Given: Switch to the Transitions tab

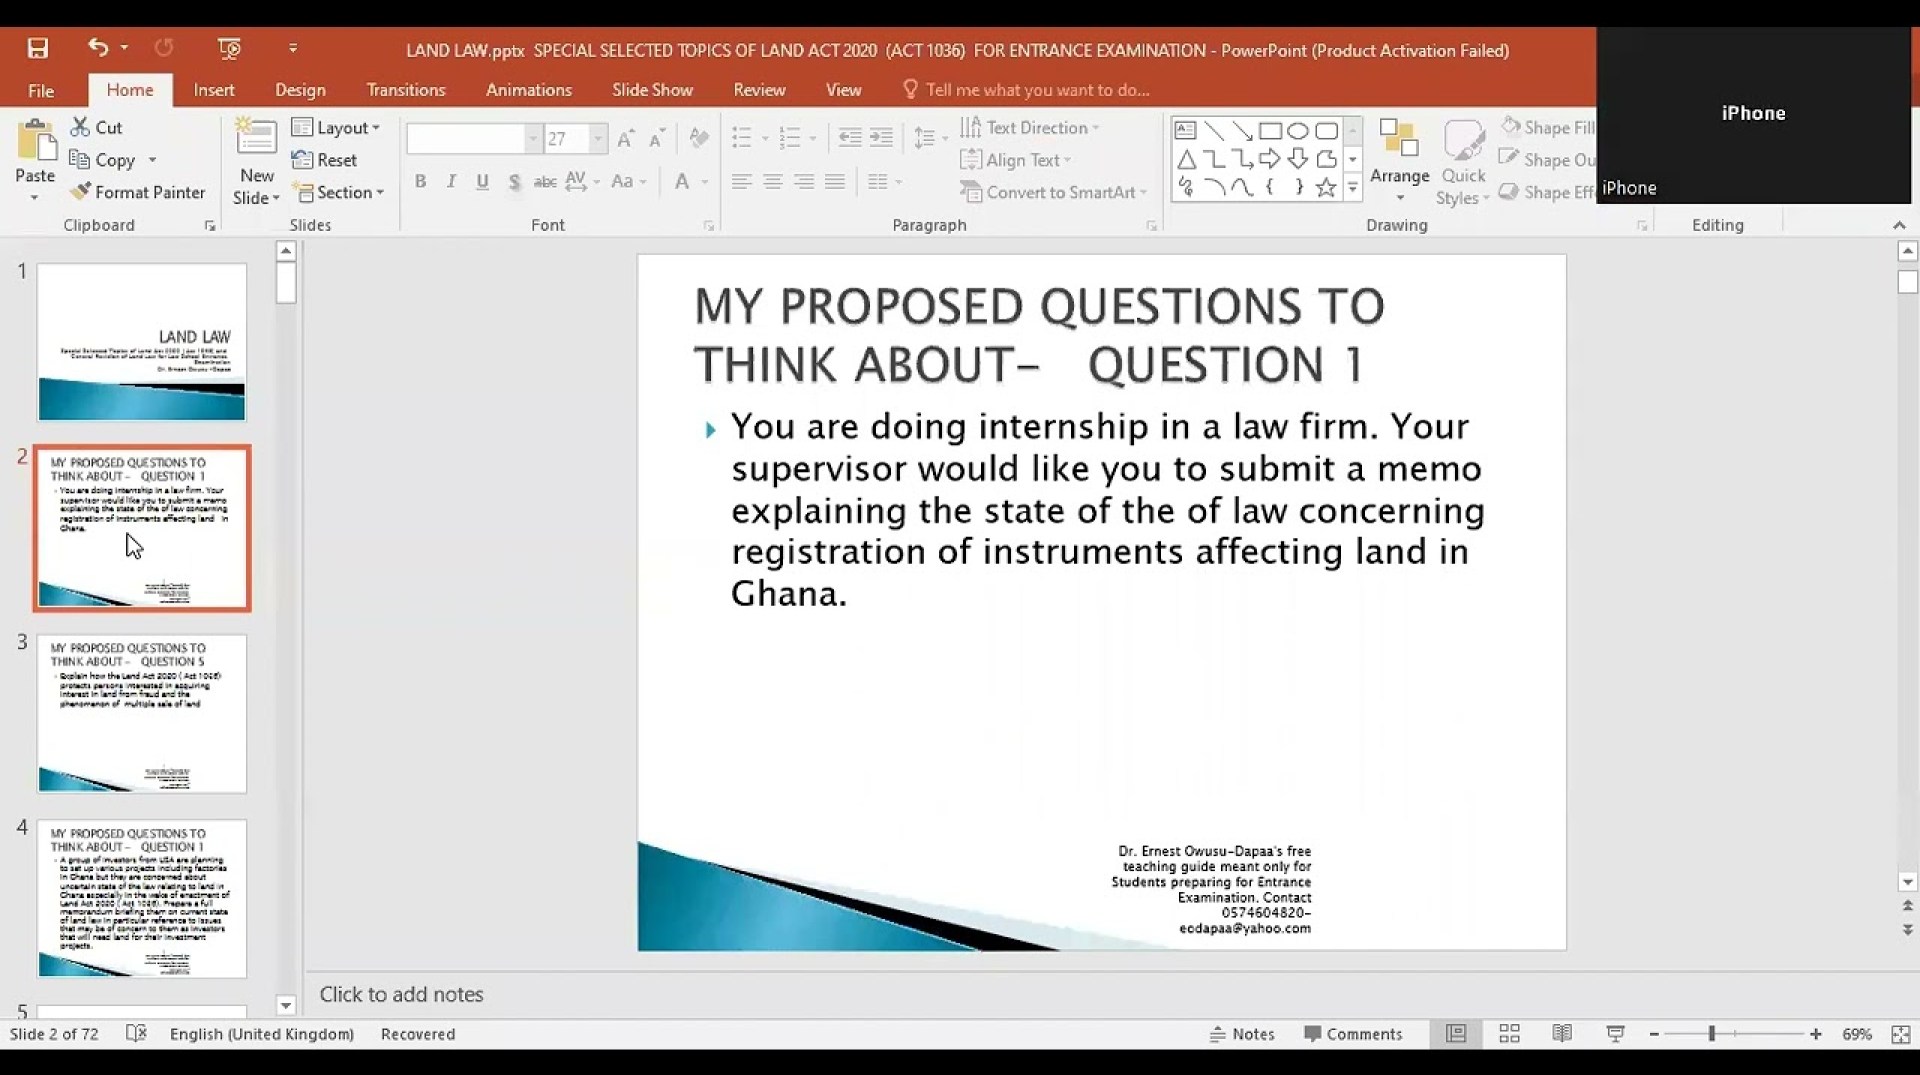Looking at the screenshot, I should click(406, 90).
